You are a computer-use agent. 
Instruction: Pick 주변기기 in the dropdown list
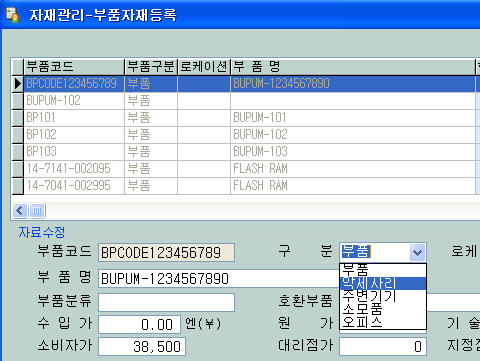[383, 296]
